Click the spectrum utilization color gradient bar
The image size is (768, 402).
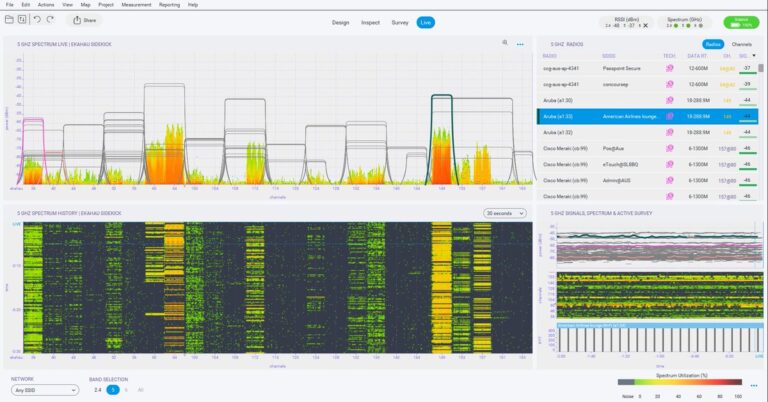click(680, 382)
